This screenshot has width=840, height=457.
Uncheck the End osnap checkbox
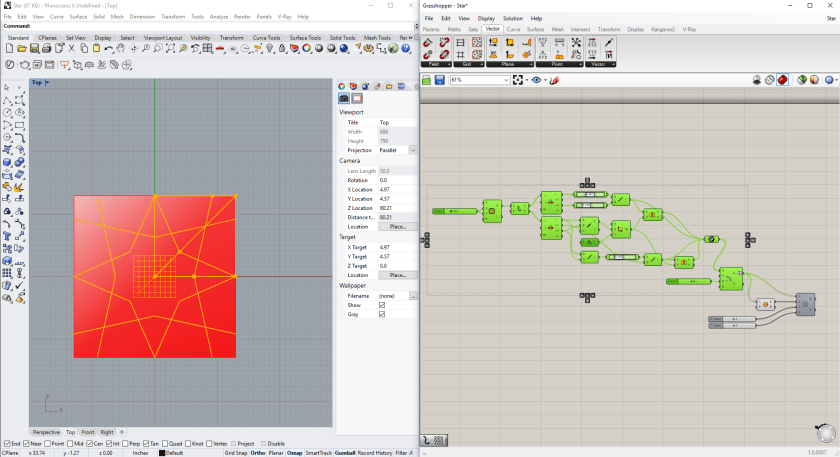tap(5, 443)
